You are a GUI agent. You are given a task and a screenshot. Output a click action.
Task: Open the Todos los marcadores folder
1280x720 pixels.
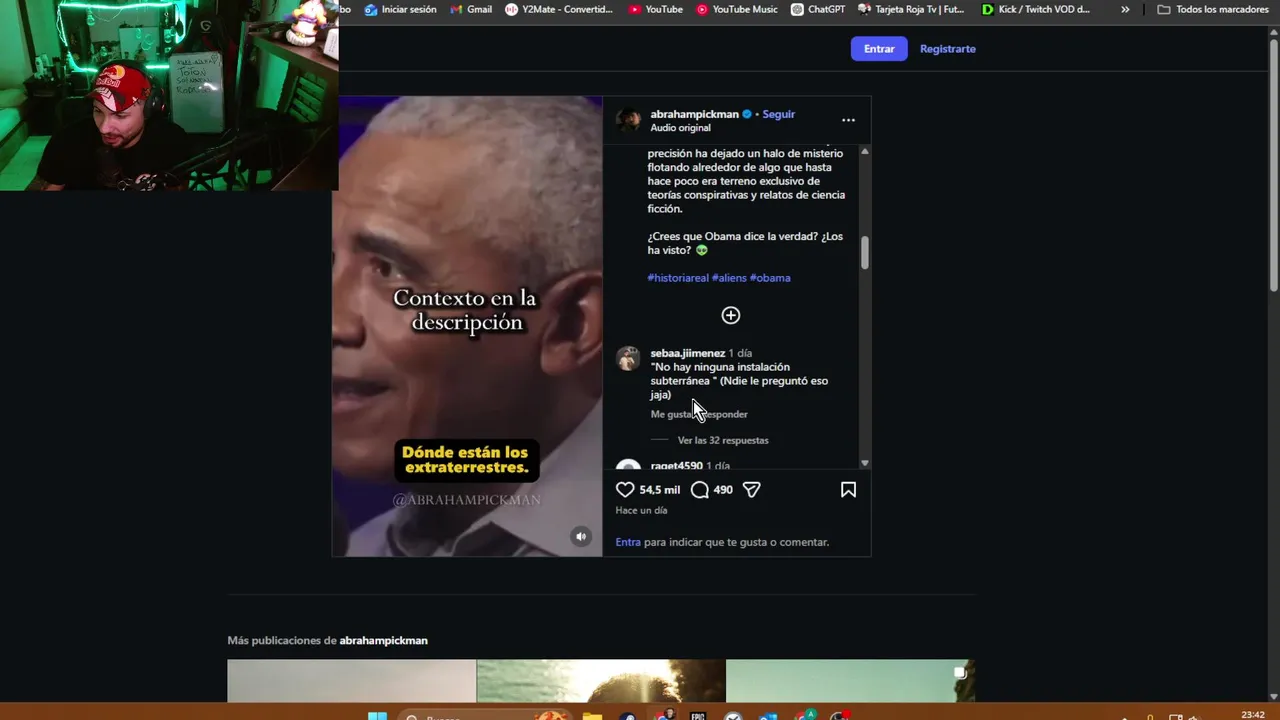(x=1213, y=9)
